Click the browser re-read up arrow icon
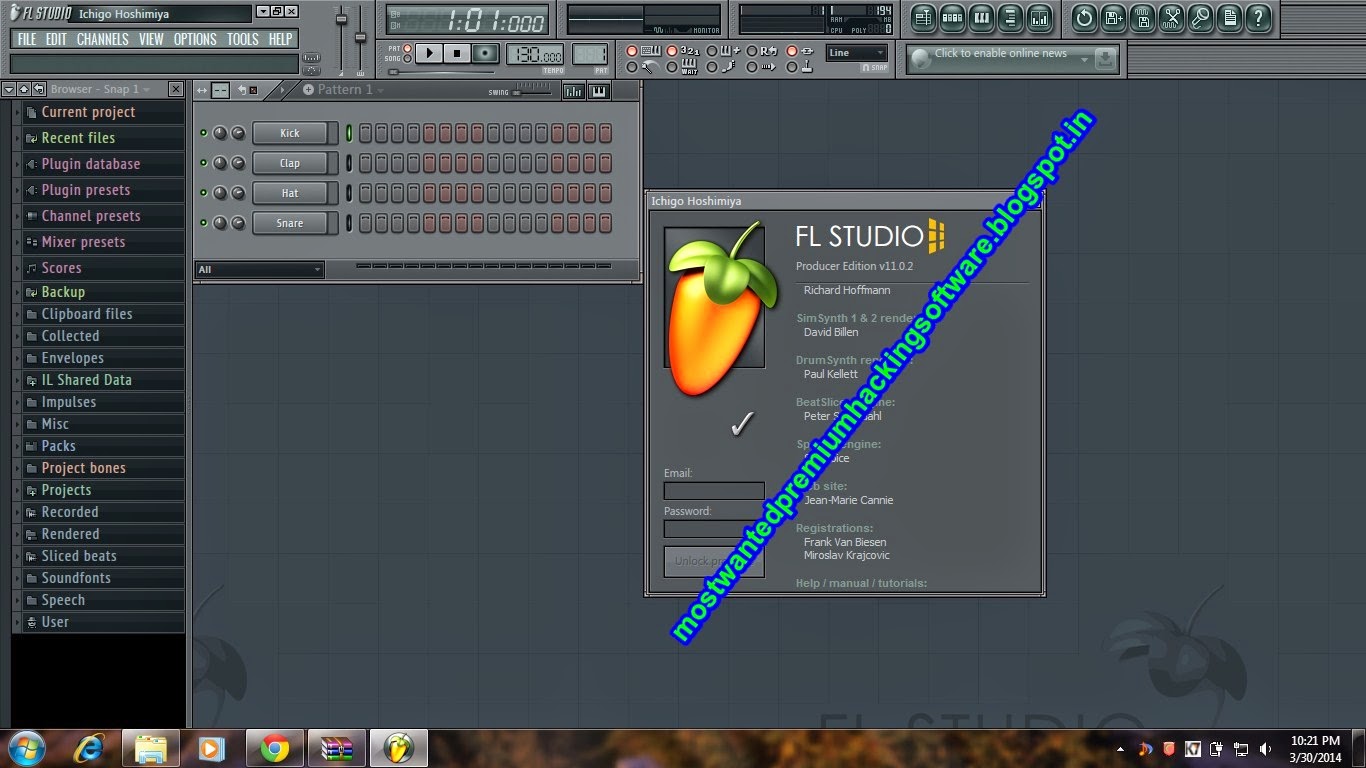This screenshot has height=768, width=1366. pyautogui.click(x=24, y=89)
